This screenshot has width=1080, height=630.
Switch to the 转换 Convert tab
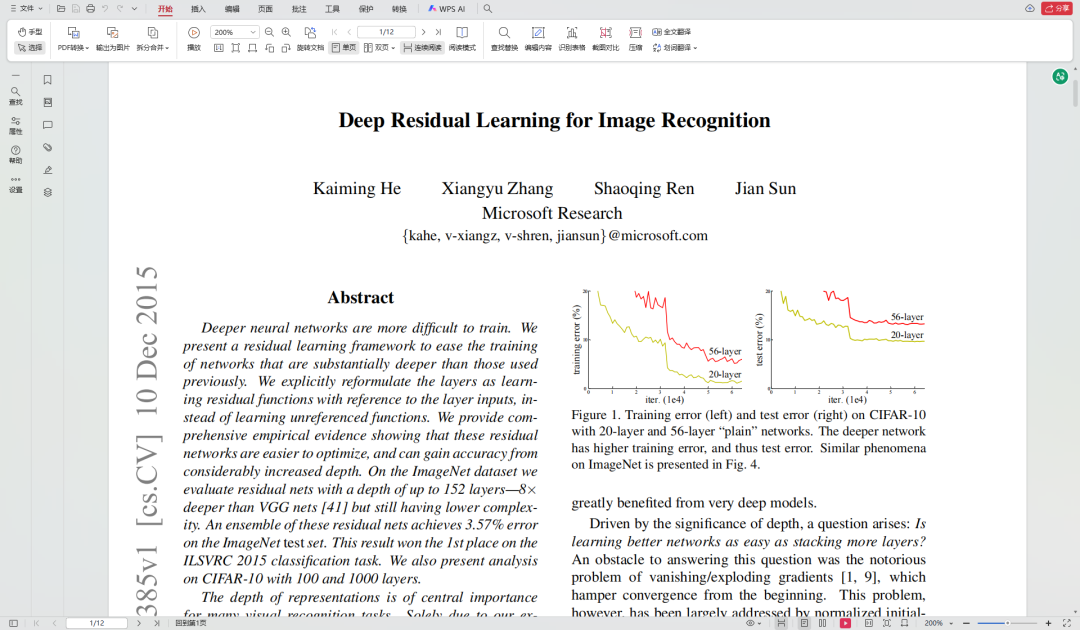pyautogui.click(x=399, y=9)
